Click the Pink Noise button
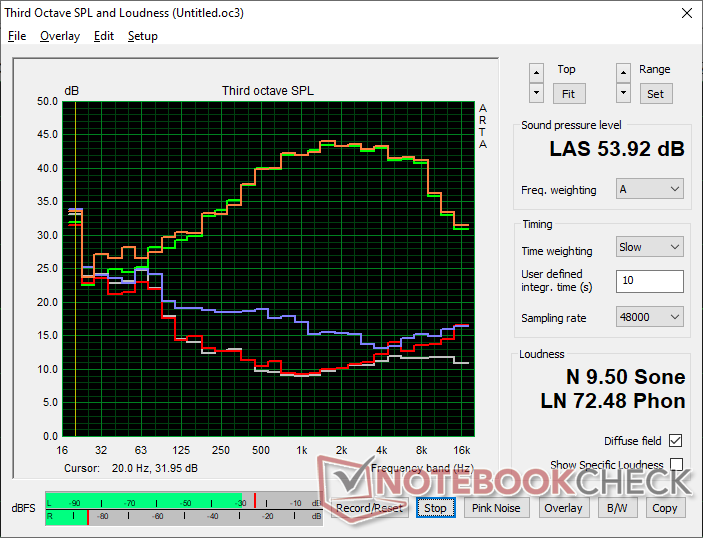The width and height of the screenshot is (703, 538). coord(496,508)
